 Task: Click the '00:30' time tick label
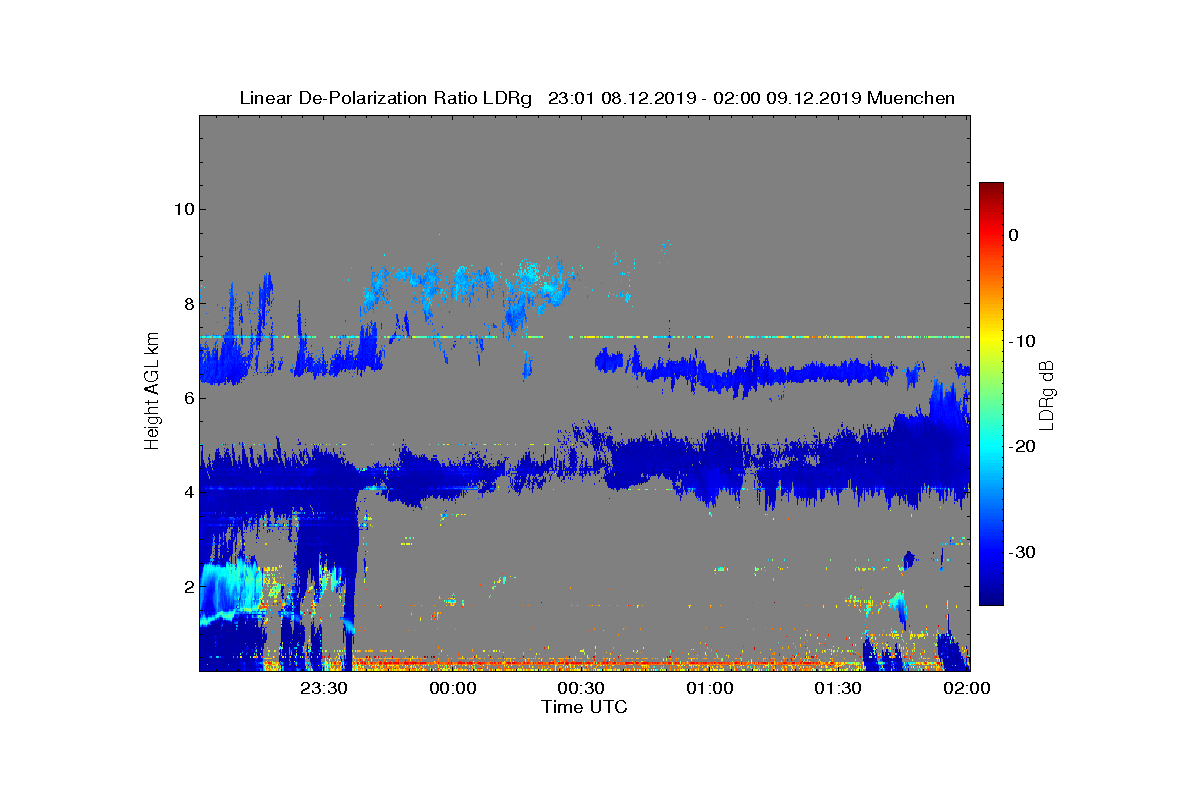coord(581,688)
